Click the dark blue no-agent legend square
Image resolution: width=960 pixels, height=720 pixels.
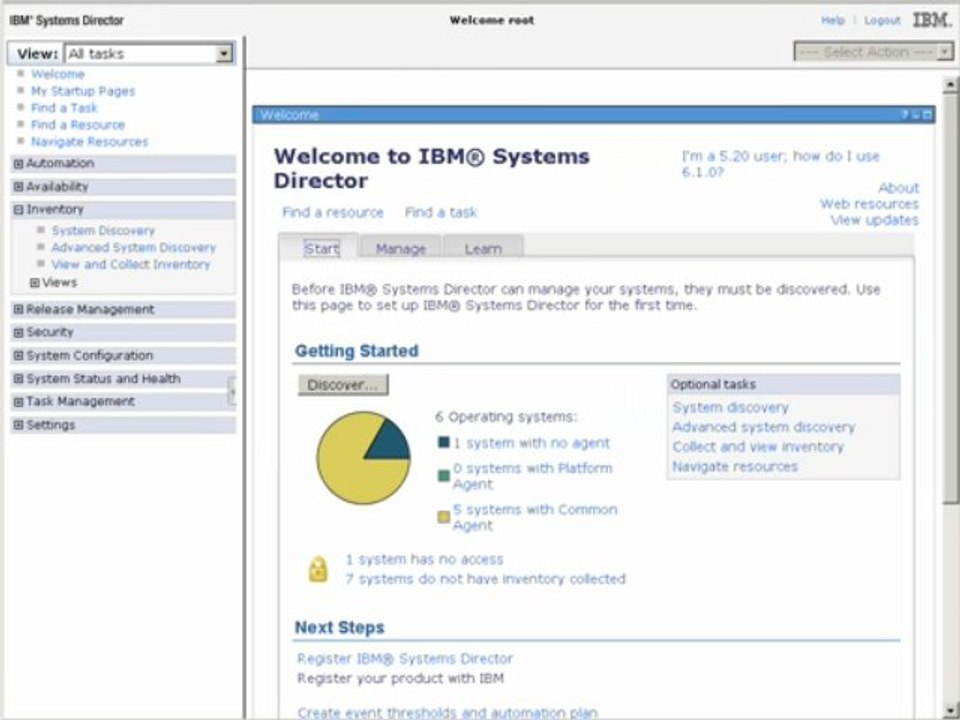444,442
